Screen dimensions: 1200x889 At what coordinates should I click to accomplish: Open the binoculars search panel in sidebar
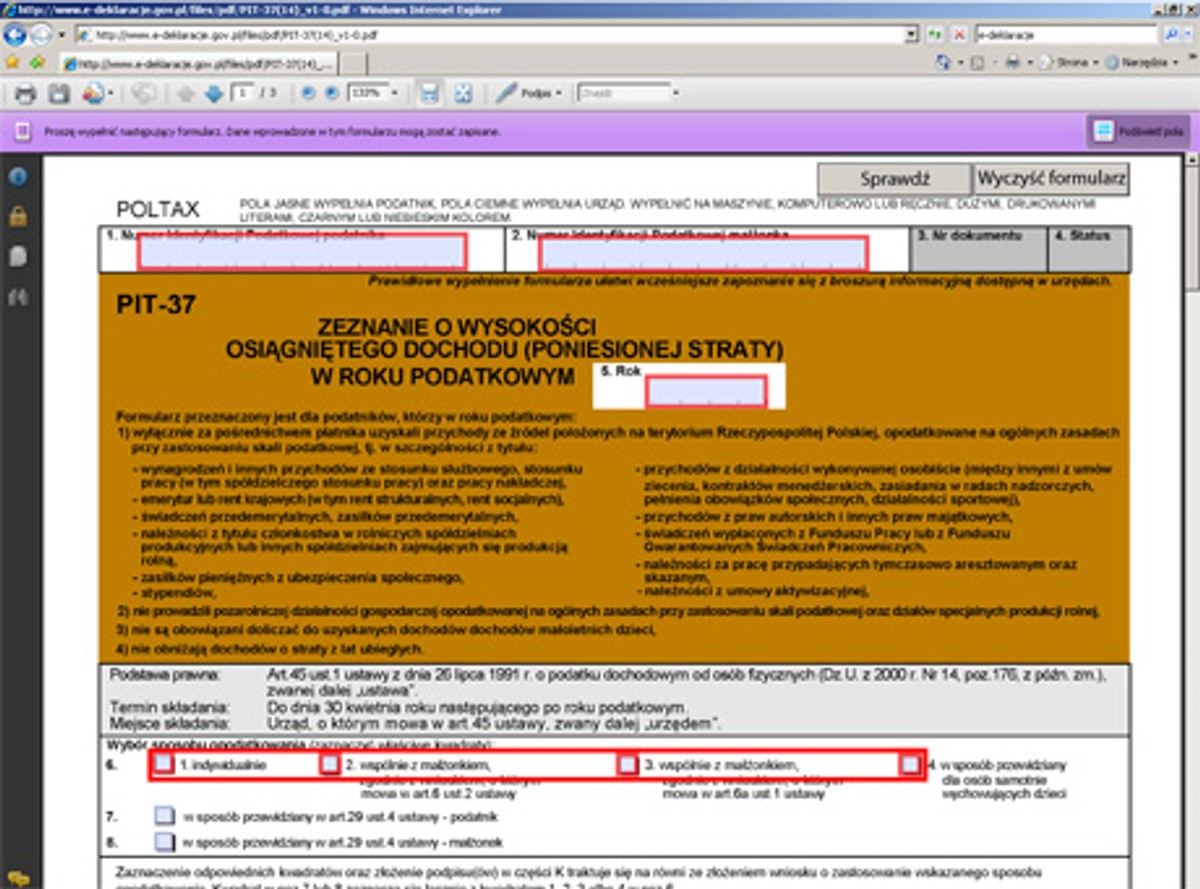pyautogui.click(x=17, y=296)
